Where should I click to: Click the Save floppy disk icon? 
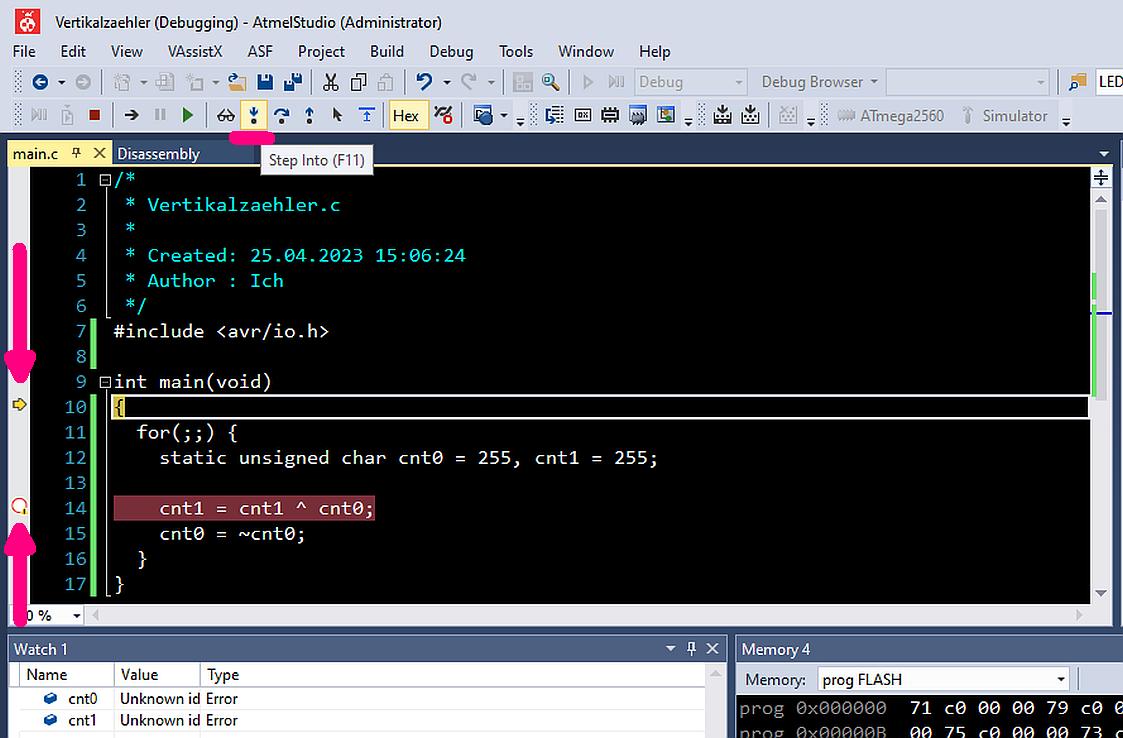click(265, 82)
